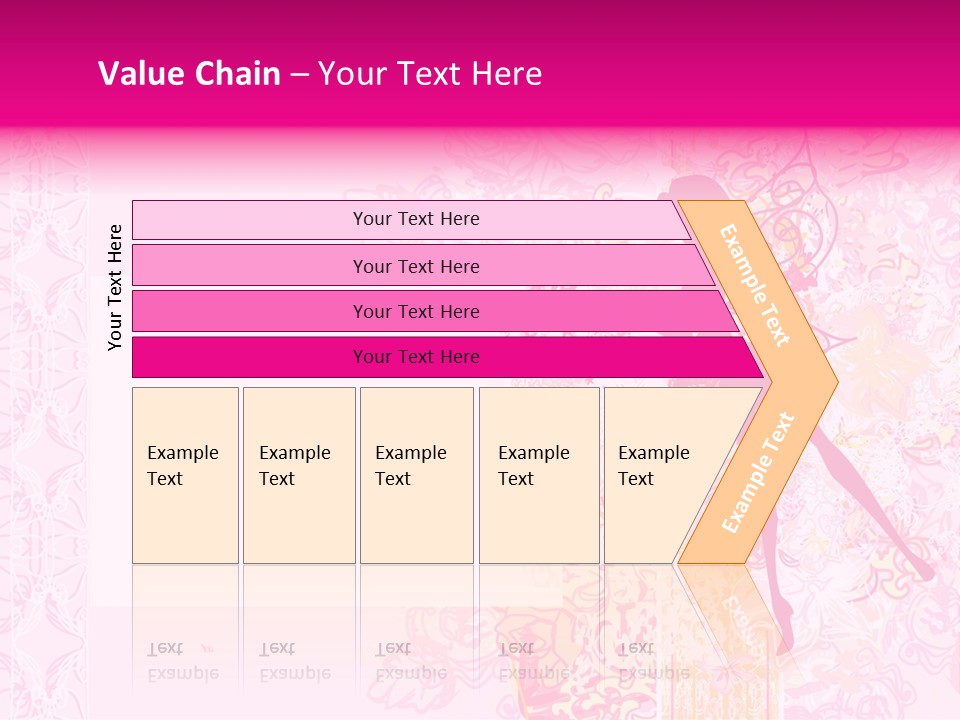Select the fourth "Example Text" box from left

[x=538, y=474]
